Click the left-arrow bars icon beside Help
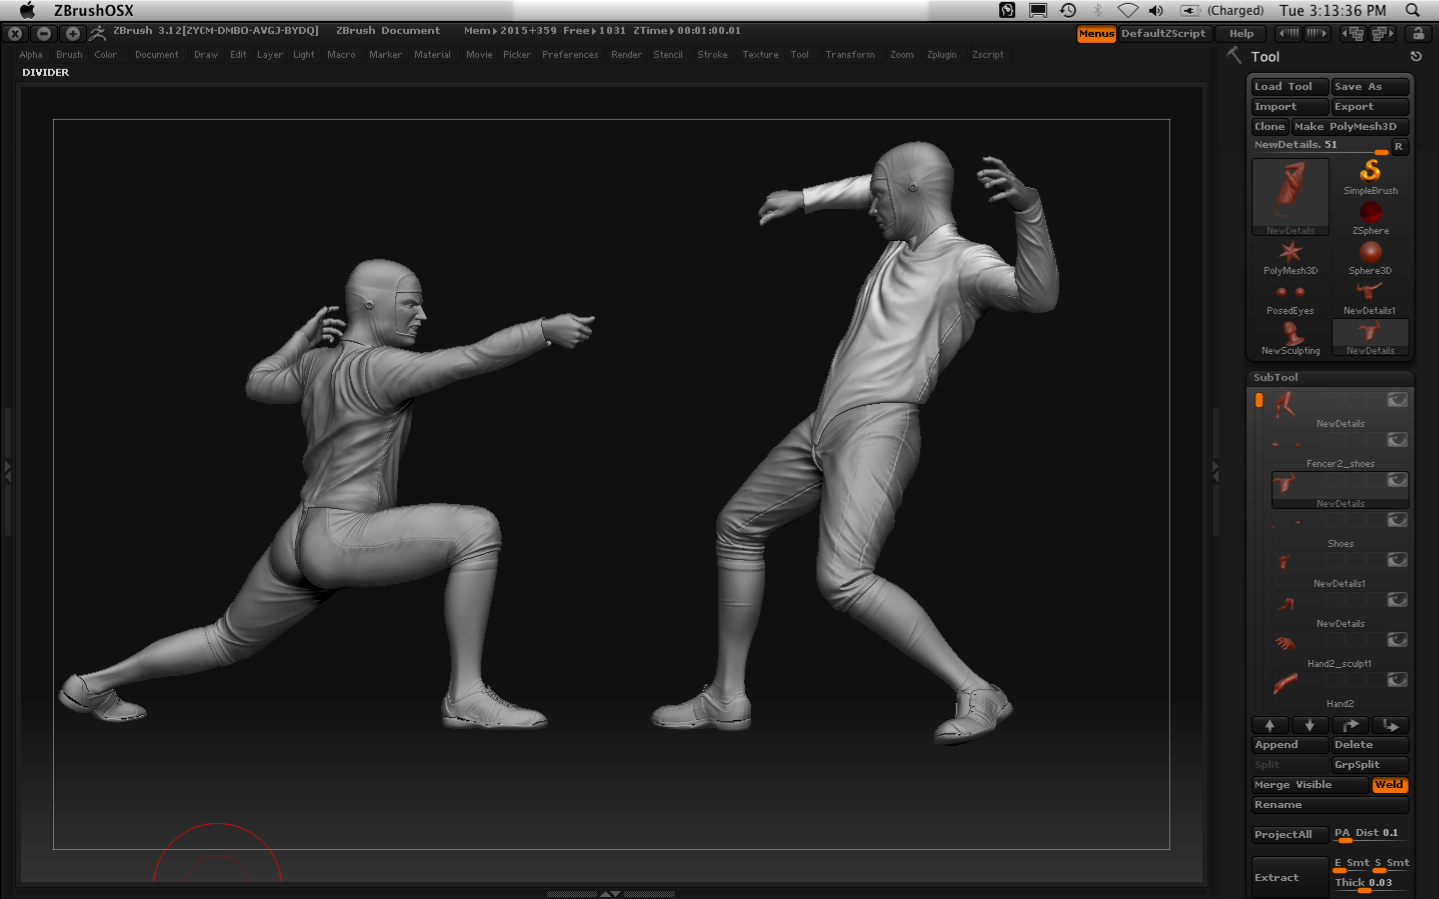1439x899 pixels. pyautogui.click(x=1289, y=33)
